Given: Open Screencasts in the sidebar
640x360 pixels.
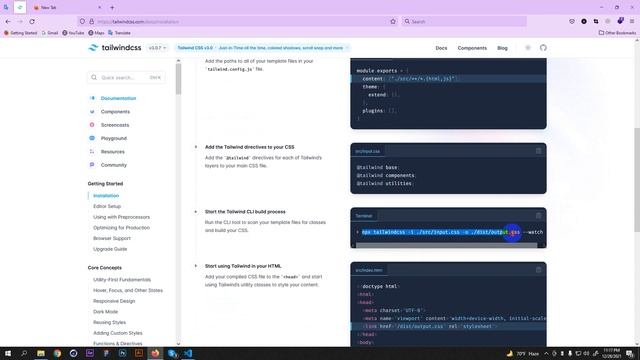Looking at the screenshot, I should click(115, 125).
